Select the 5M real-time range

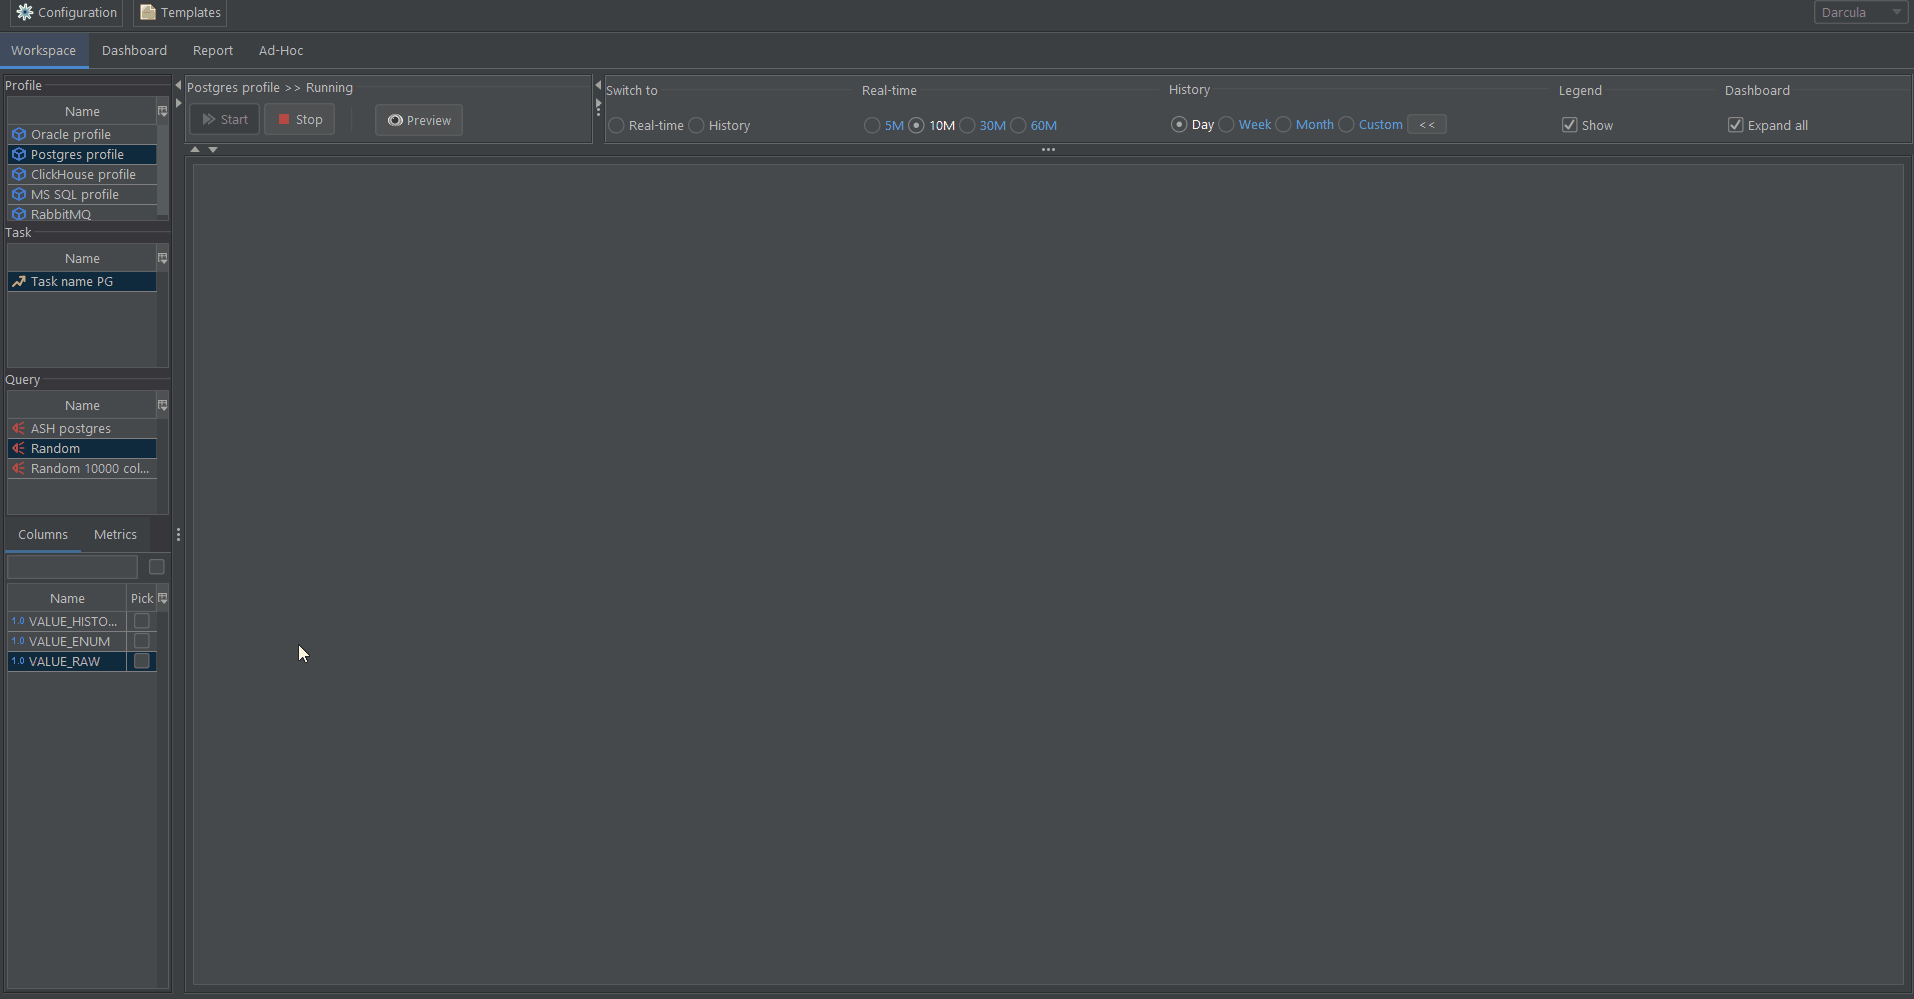coord(873,125)
